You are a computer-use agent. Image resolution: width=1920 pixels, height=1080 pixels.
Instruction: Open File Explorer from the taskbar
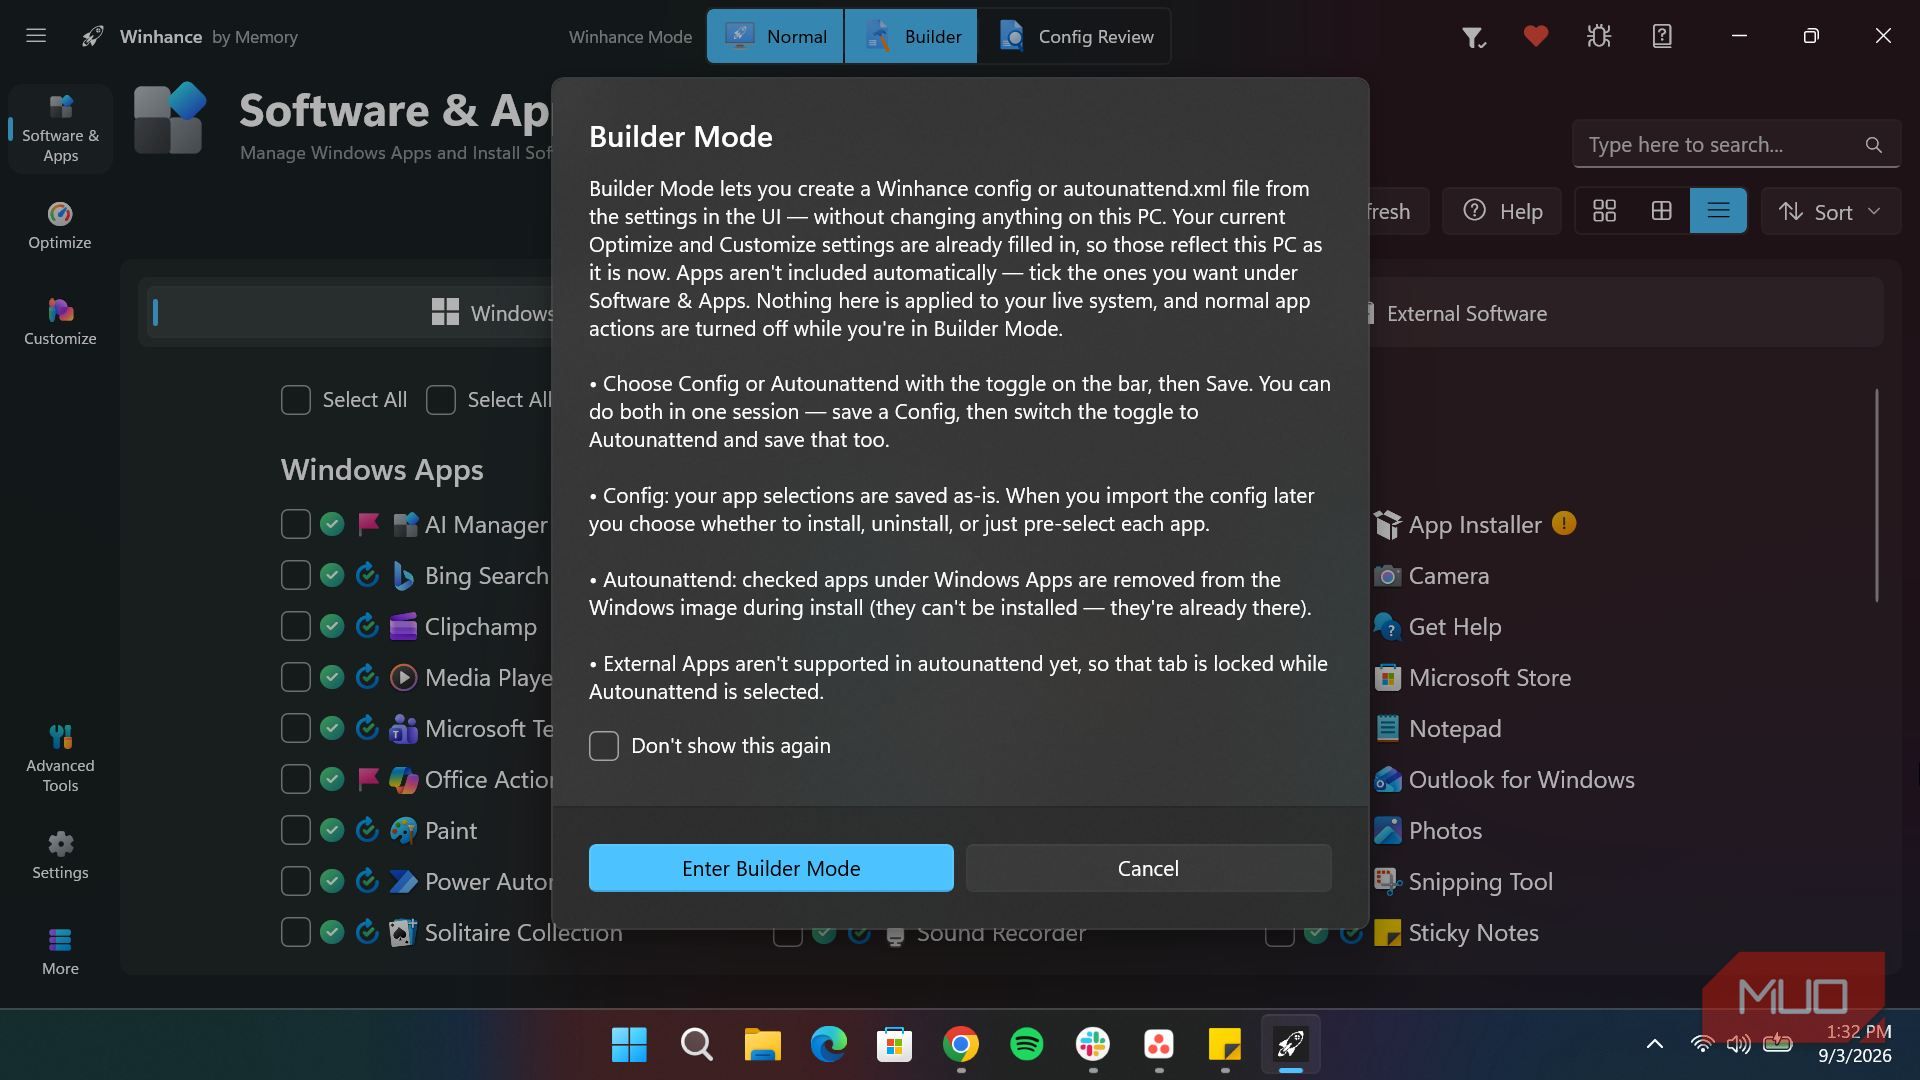tap(762, 1044)
